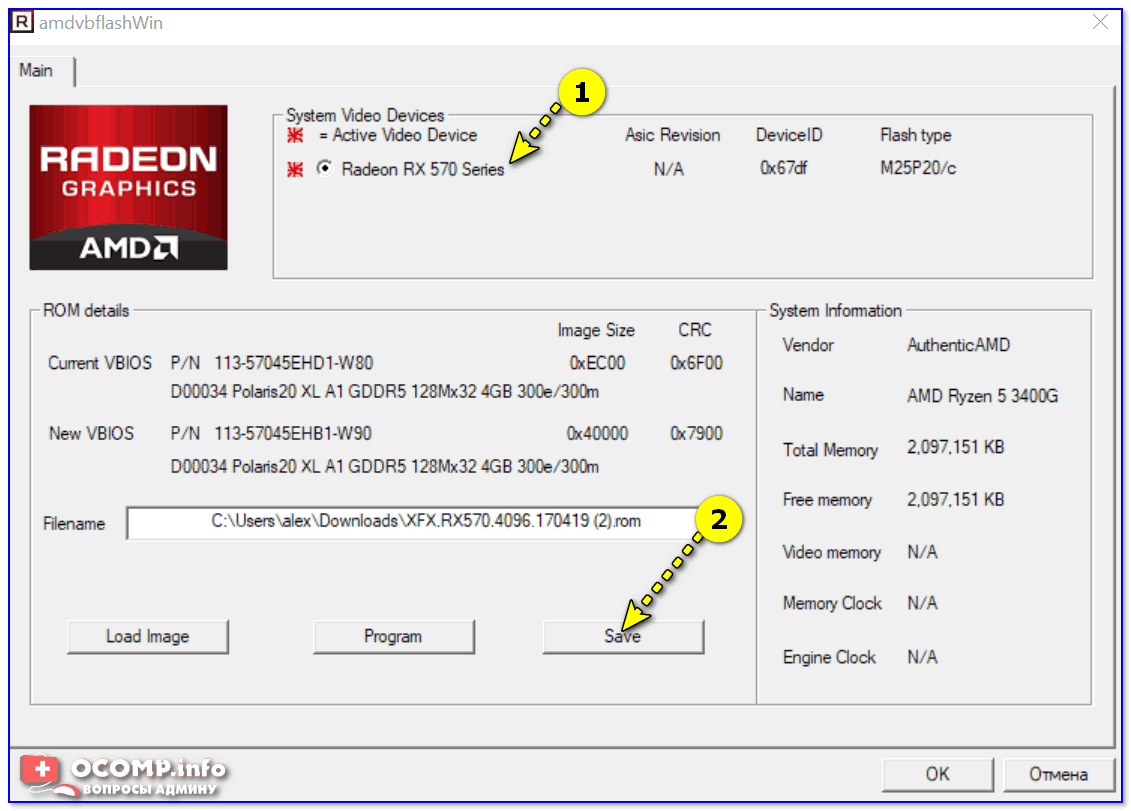Click the Vendor label
1131x811 pixels.
pos(808,345)
